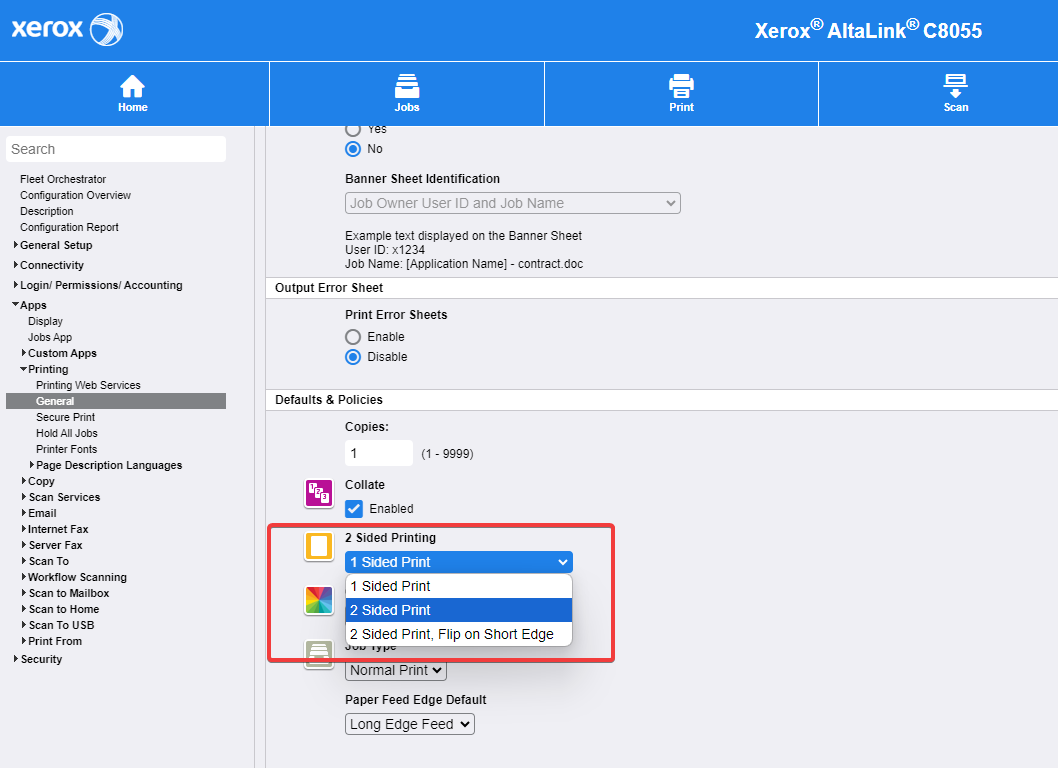Image resolution: width=1058 pixels, height=768 pixels.
Task: Open the Normal Print job type dropdown
Action: coord(396,670)
